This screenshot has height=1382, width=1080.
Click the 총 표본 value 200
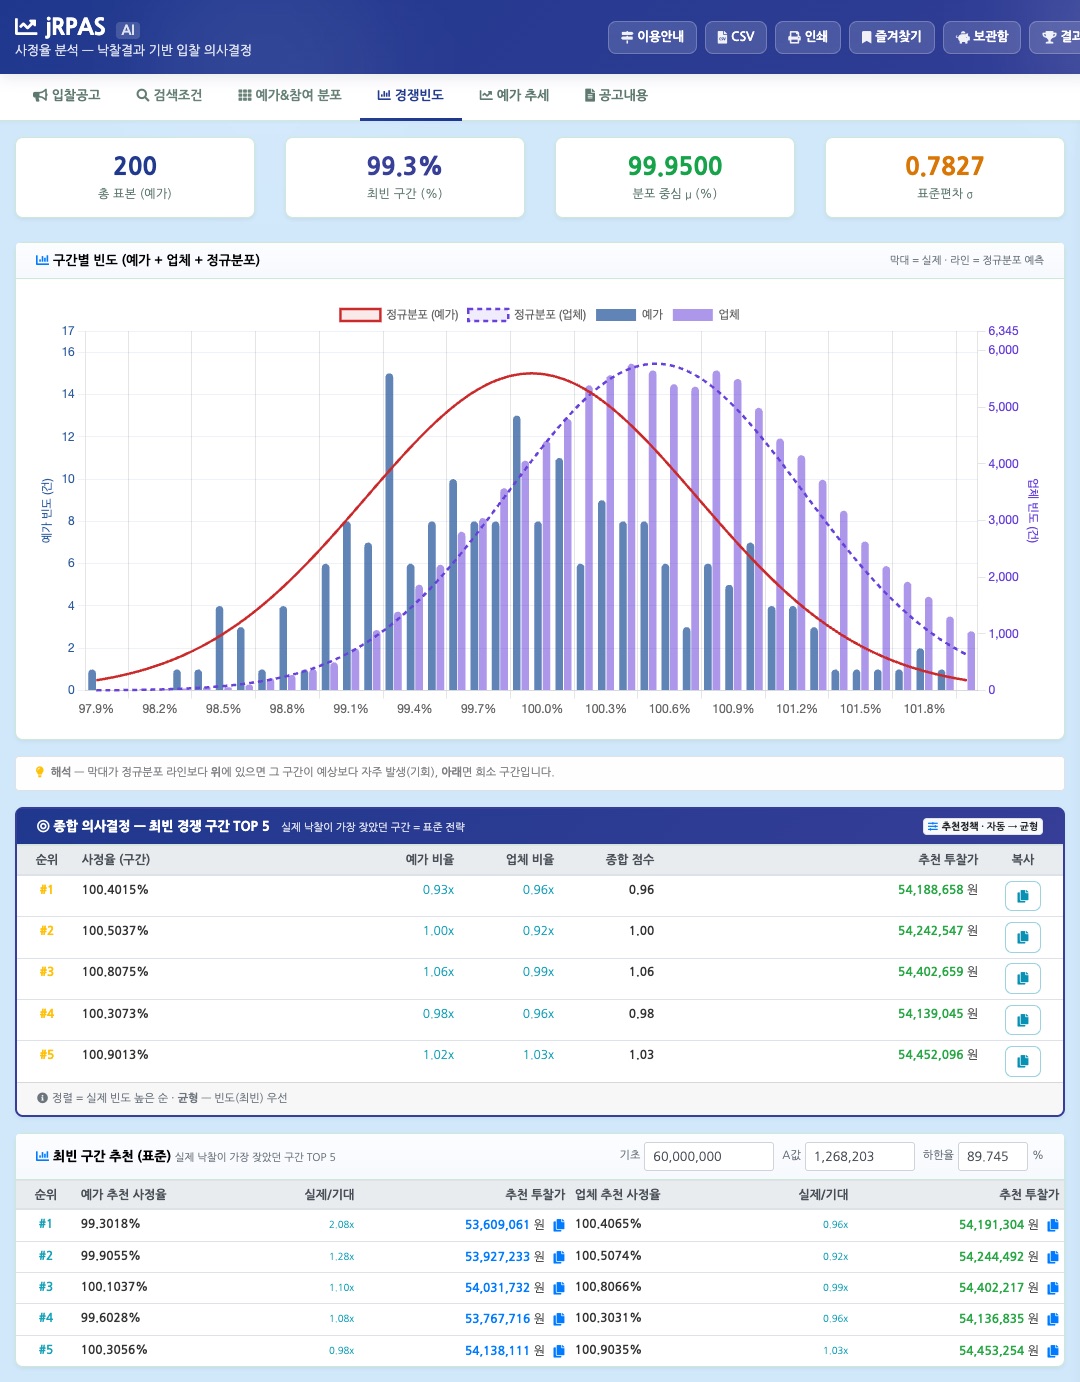pyautogui.click(x=135, y=166)
